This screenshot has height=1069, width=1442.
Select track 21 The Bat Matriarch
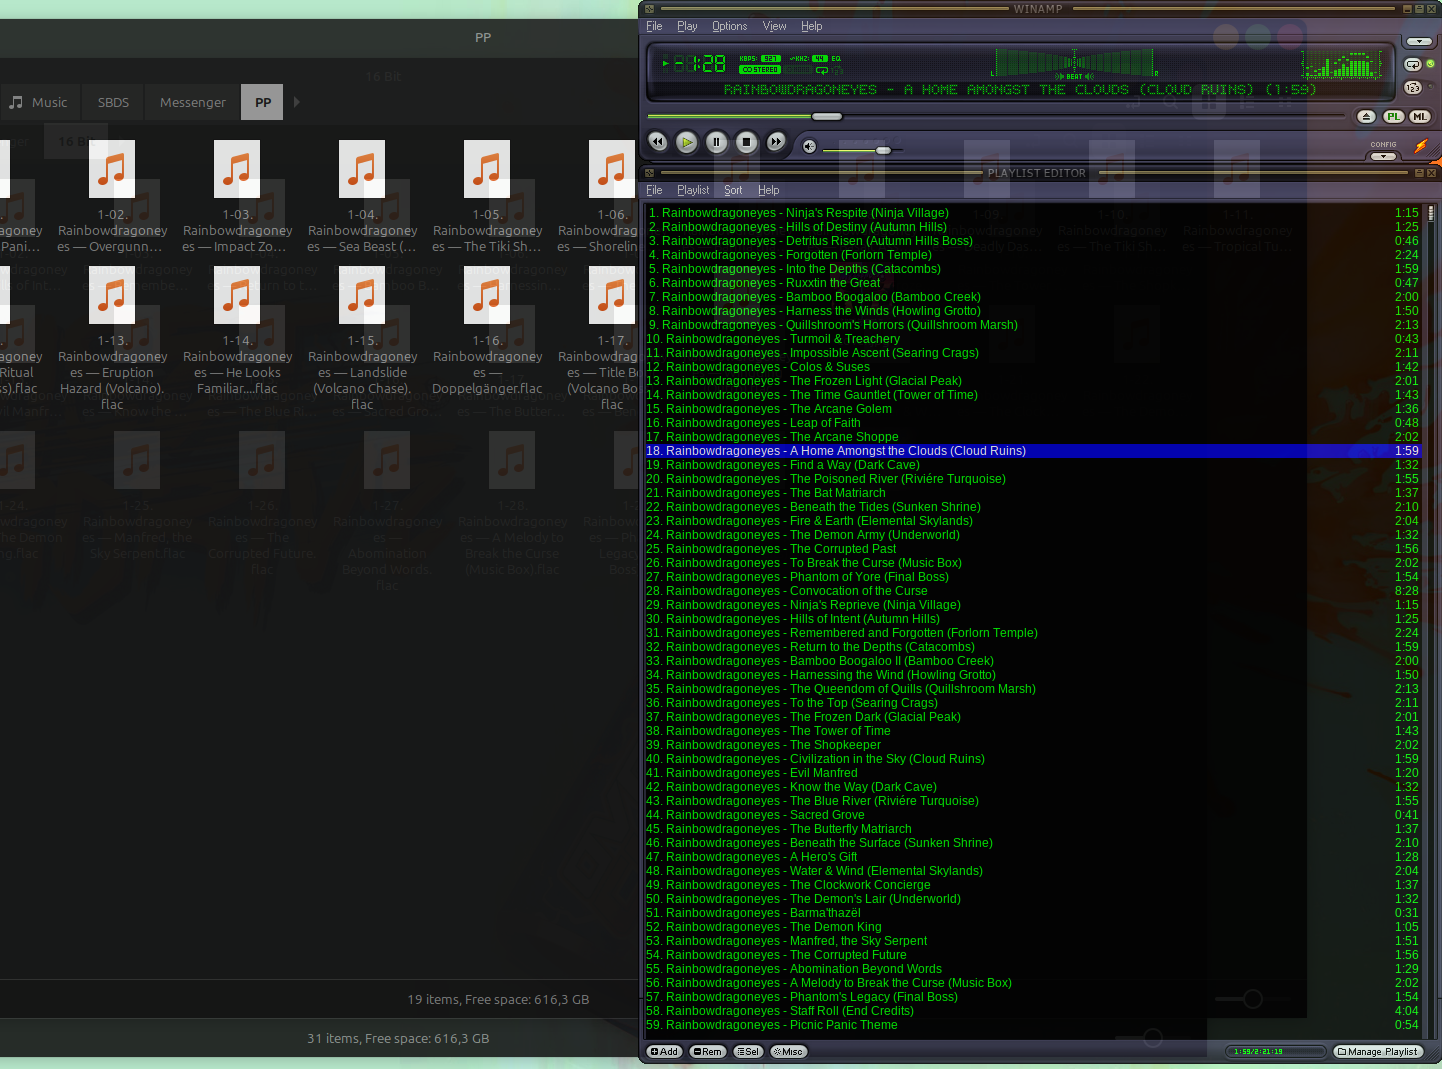pyautogui.click(x=1032, y=493)
